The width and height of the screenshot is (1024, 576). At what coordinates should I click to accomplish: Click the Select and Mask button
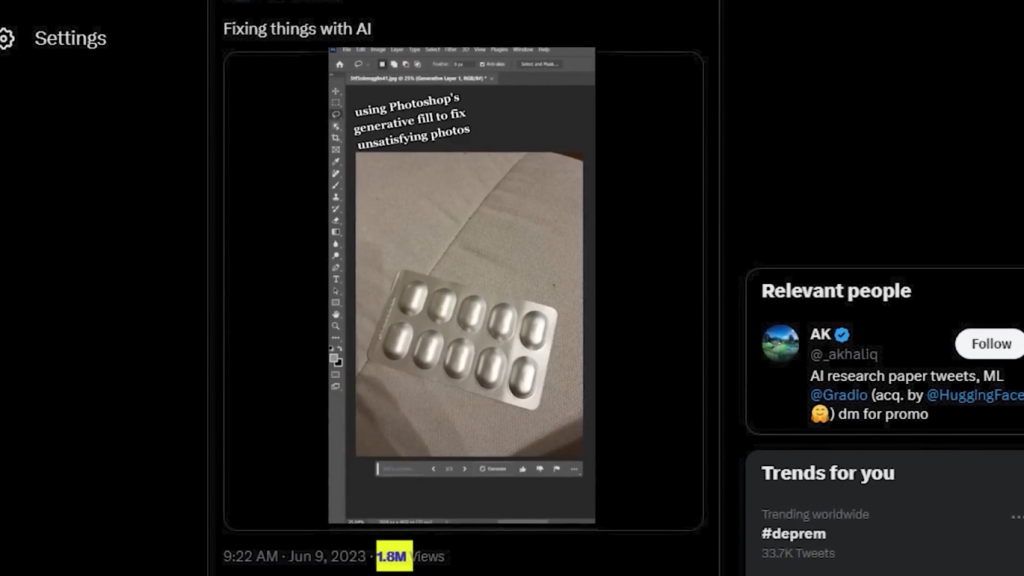[x=539, y=64]
